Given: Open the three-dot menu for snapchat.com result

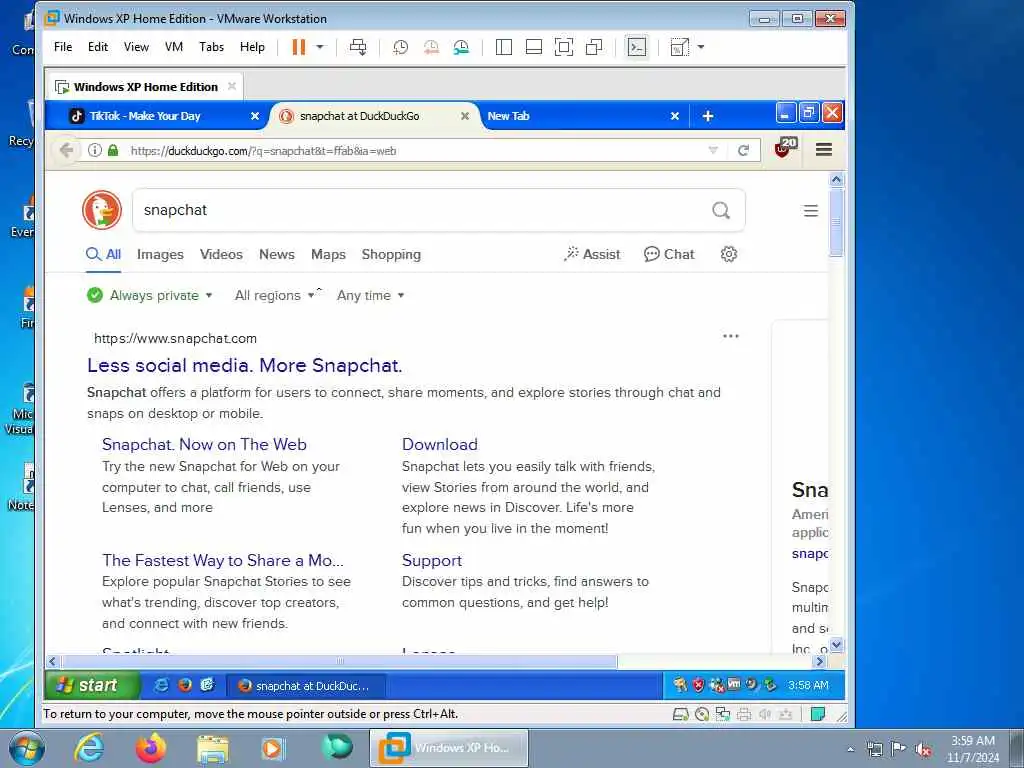Looking at the screenshot, I should [x=731, y=336].
